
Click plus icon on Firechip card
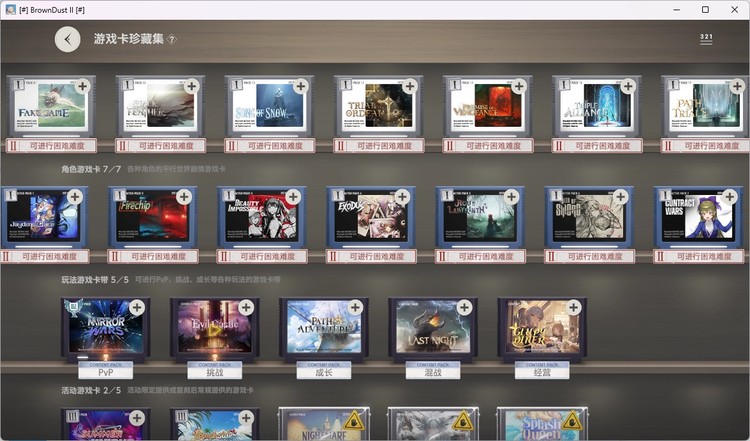183,197
